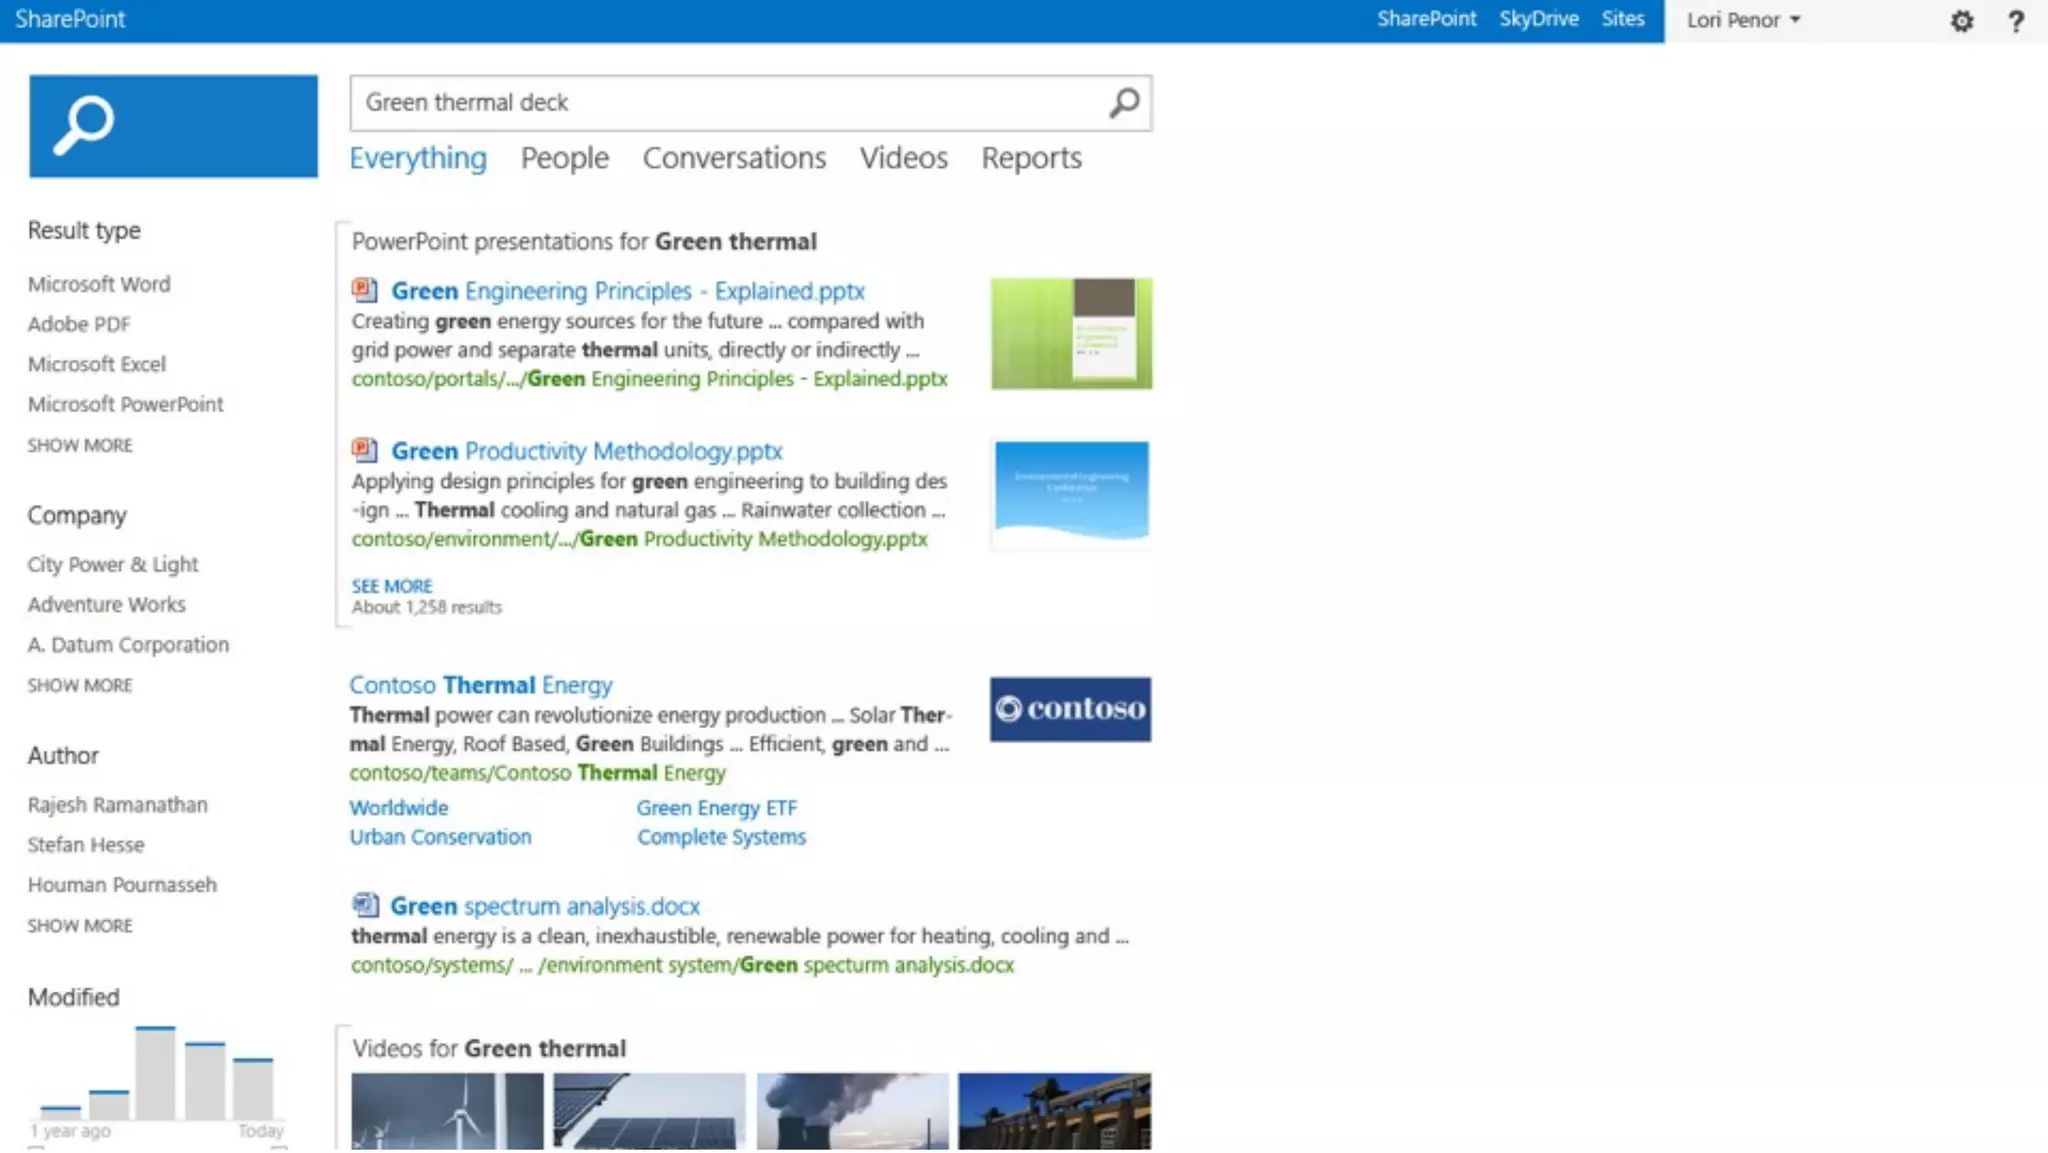Viewport: 2048px width, 1153px height.
Task: Expand Result type with SHOW MORE
Action: coord(80,445)
